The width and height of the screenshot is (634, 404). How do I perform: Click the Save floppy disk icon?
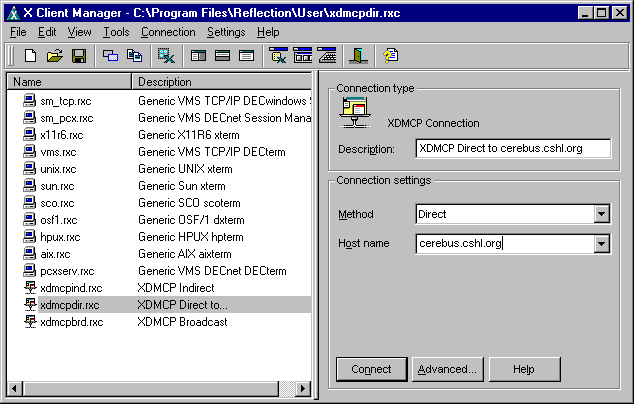coord(79,56)
